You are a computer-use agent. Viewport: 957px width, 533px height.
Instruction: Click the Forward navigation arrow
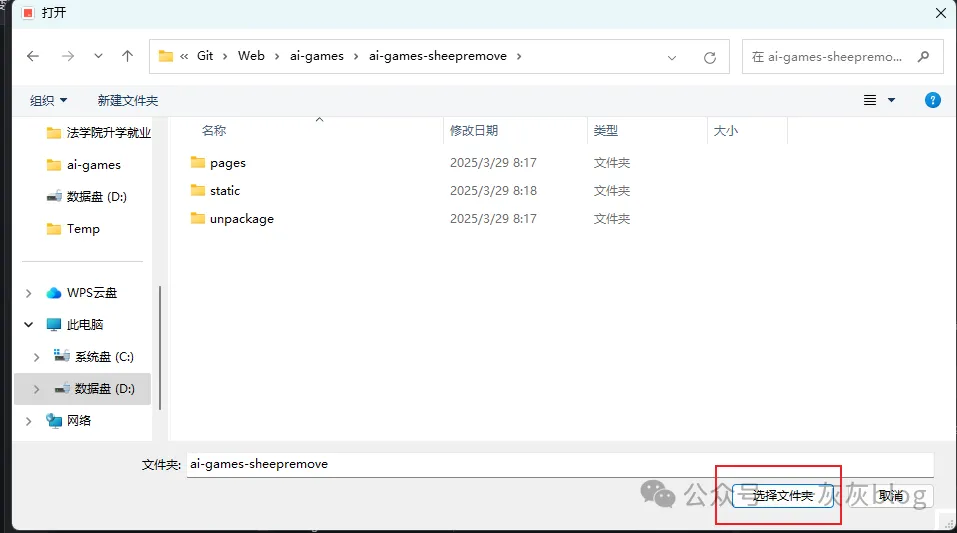pos(67,57)
